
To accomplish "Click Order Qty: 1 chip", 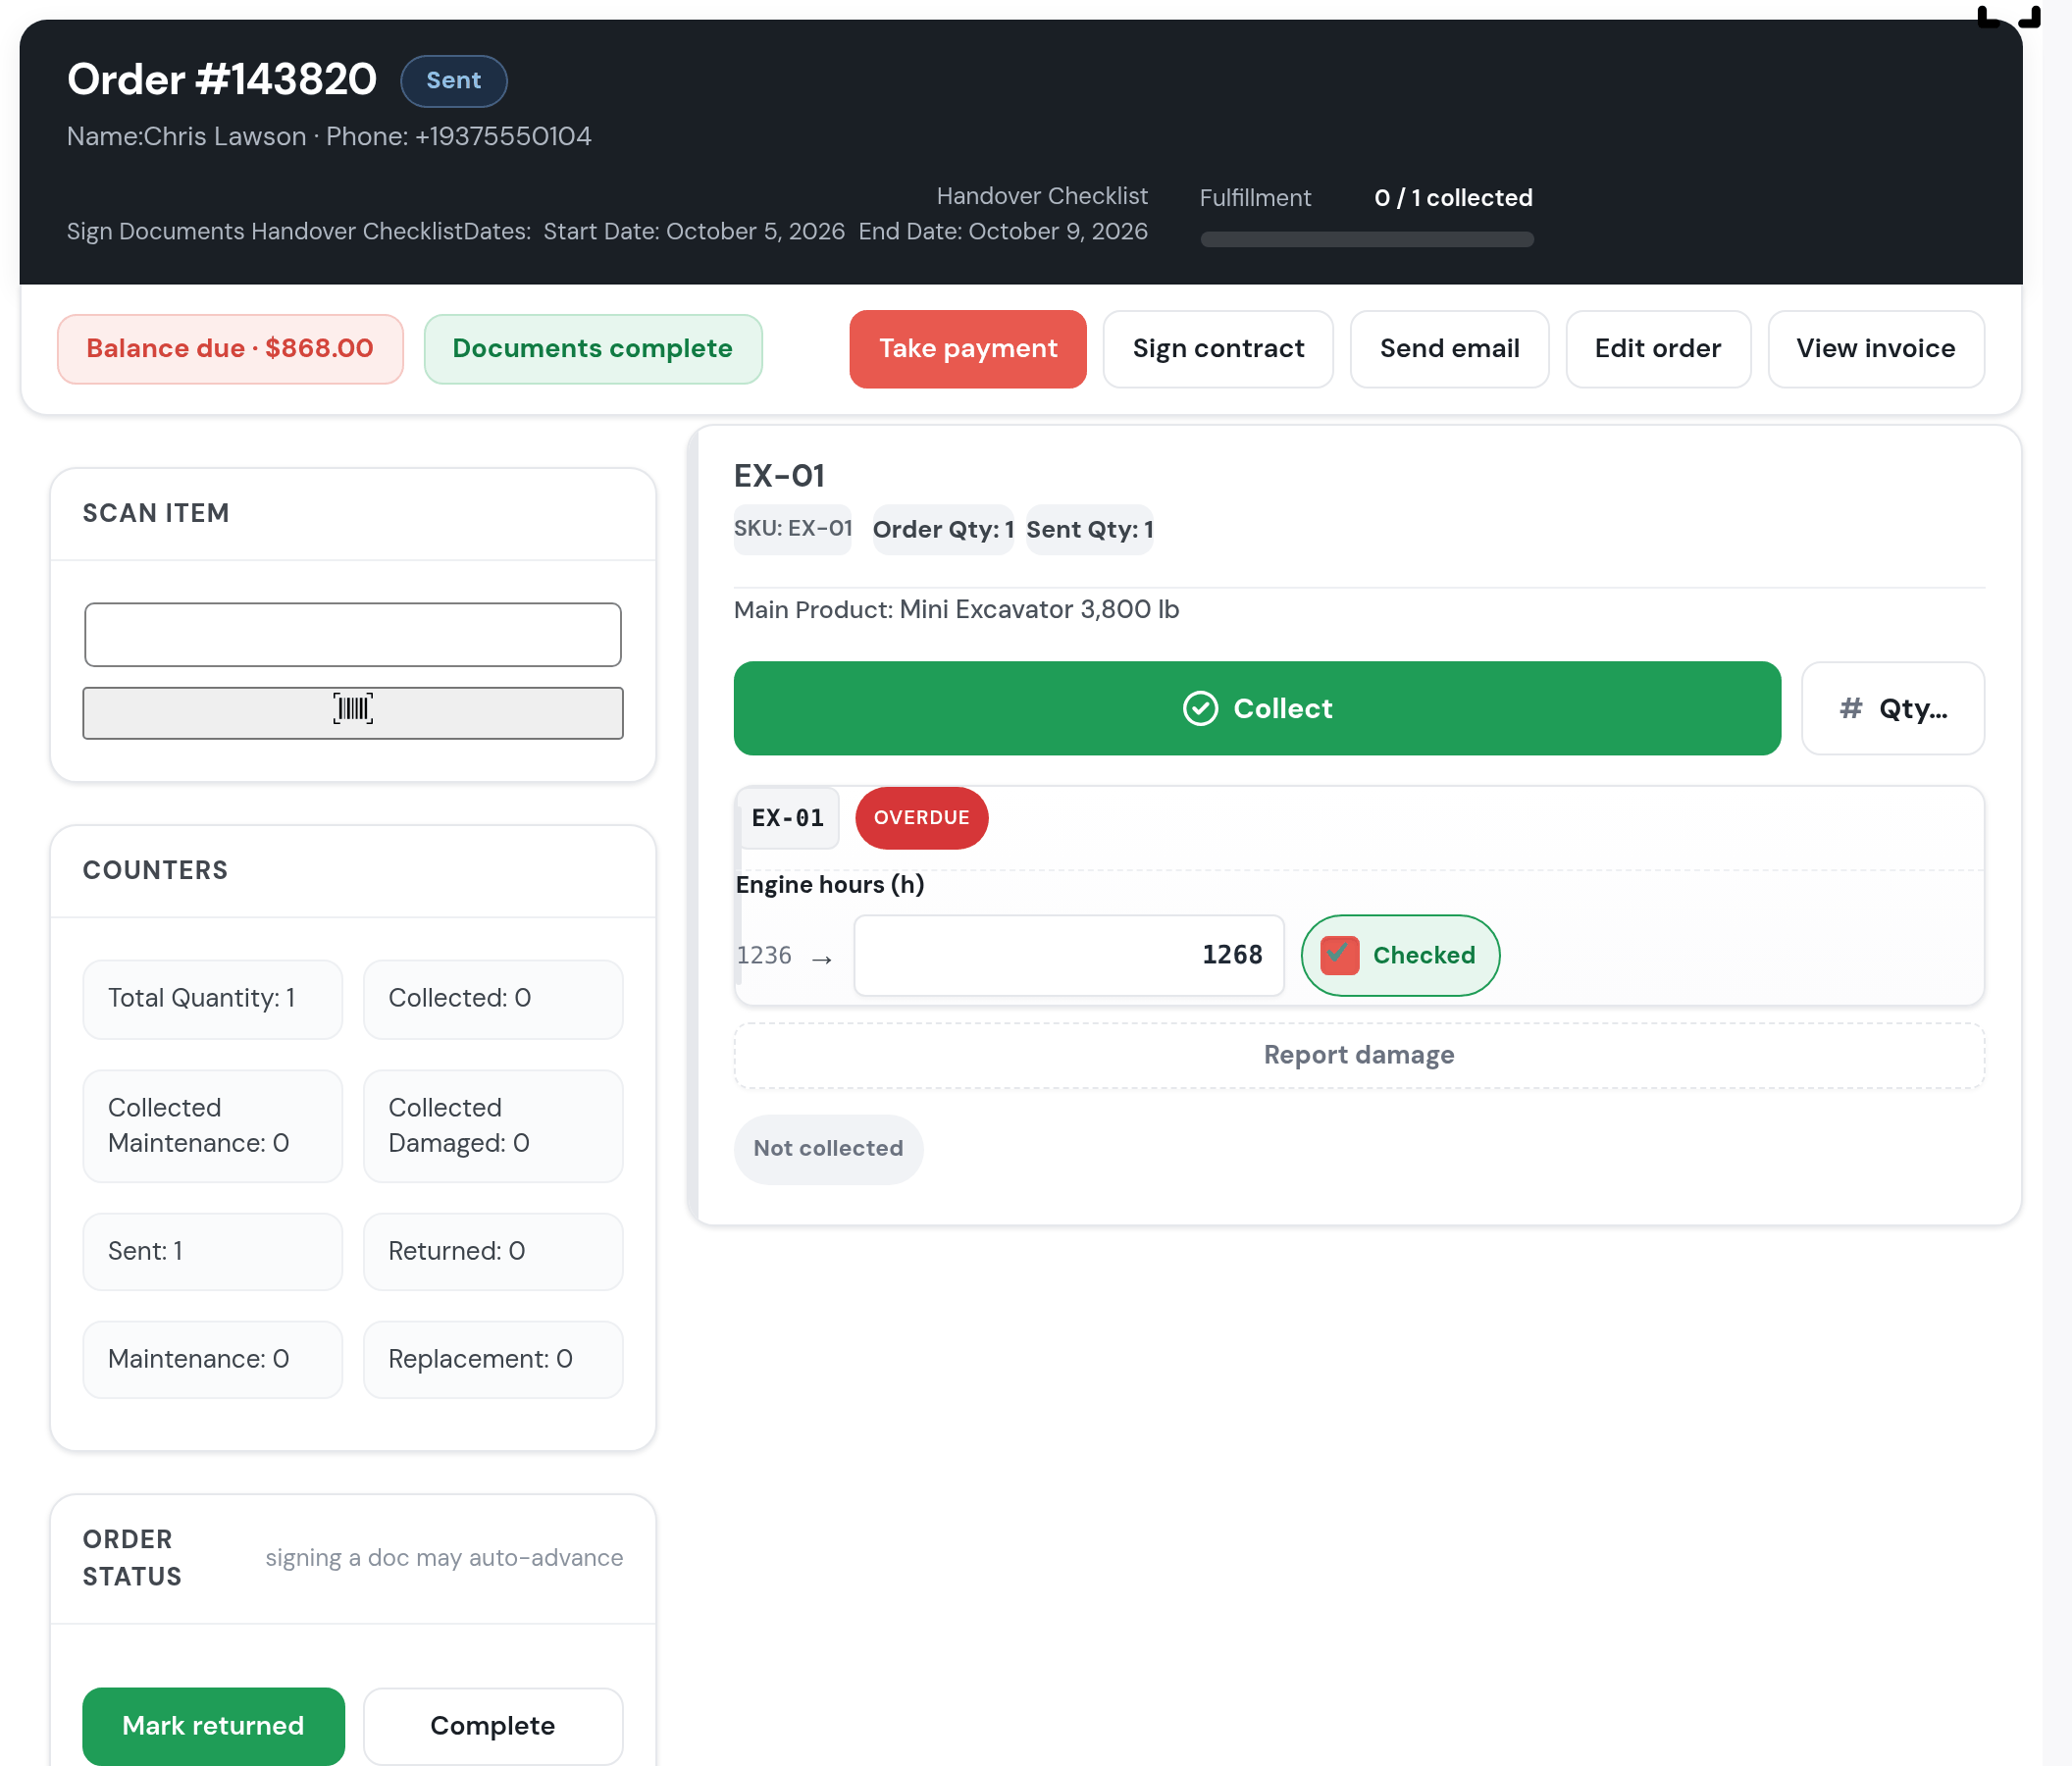I will [x=942, y=529].
